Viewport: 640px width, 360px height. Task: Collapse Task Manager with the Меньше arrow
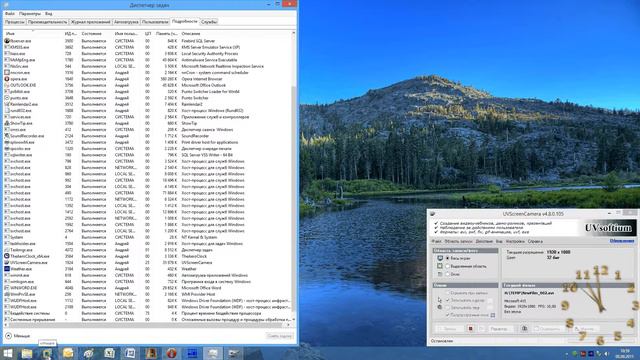(9, 336)
